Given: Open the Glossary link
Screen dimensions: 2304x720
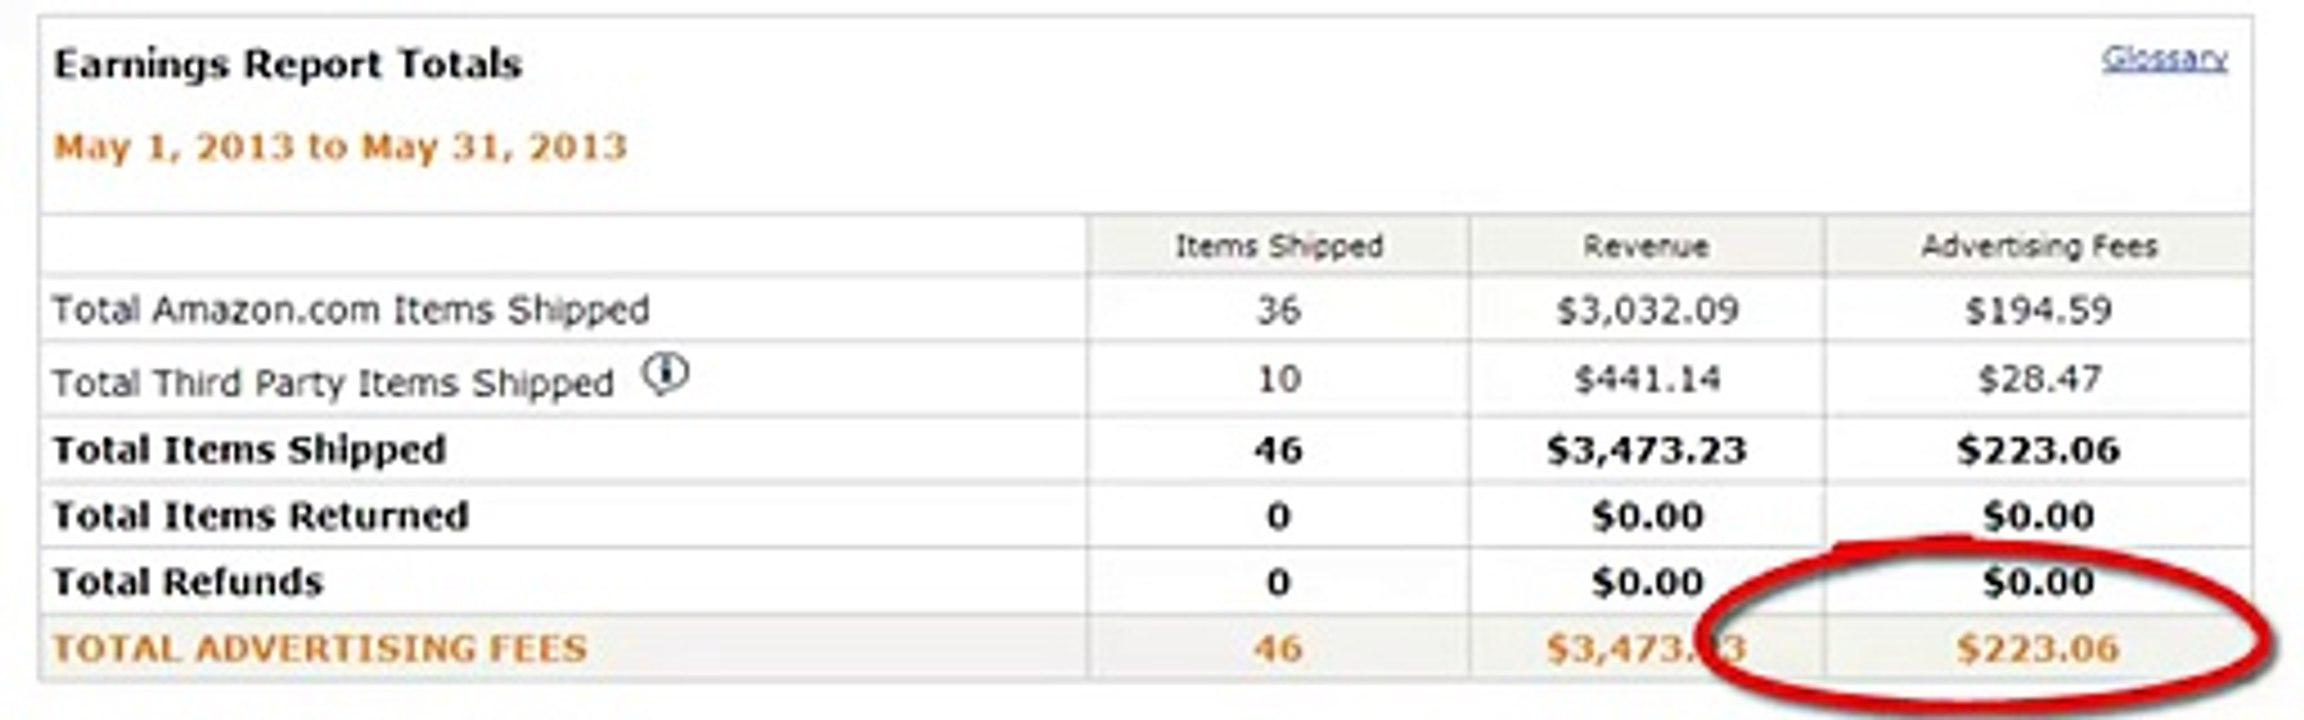Looking at the screenshot, I should click(2164, 59).
